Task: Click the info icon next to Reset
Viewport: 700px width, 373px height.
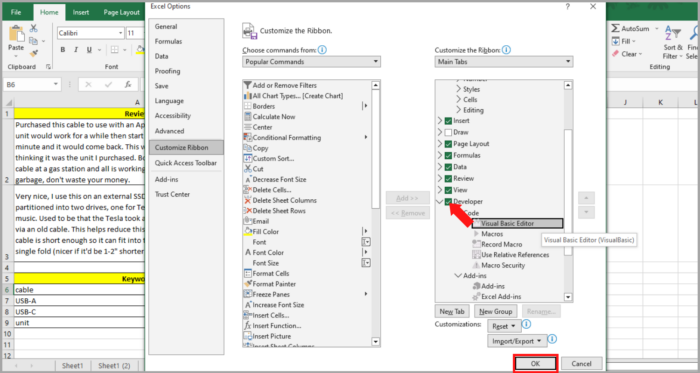Action: [526, 324]
